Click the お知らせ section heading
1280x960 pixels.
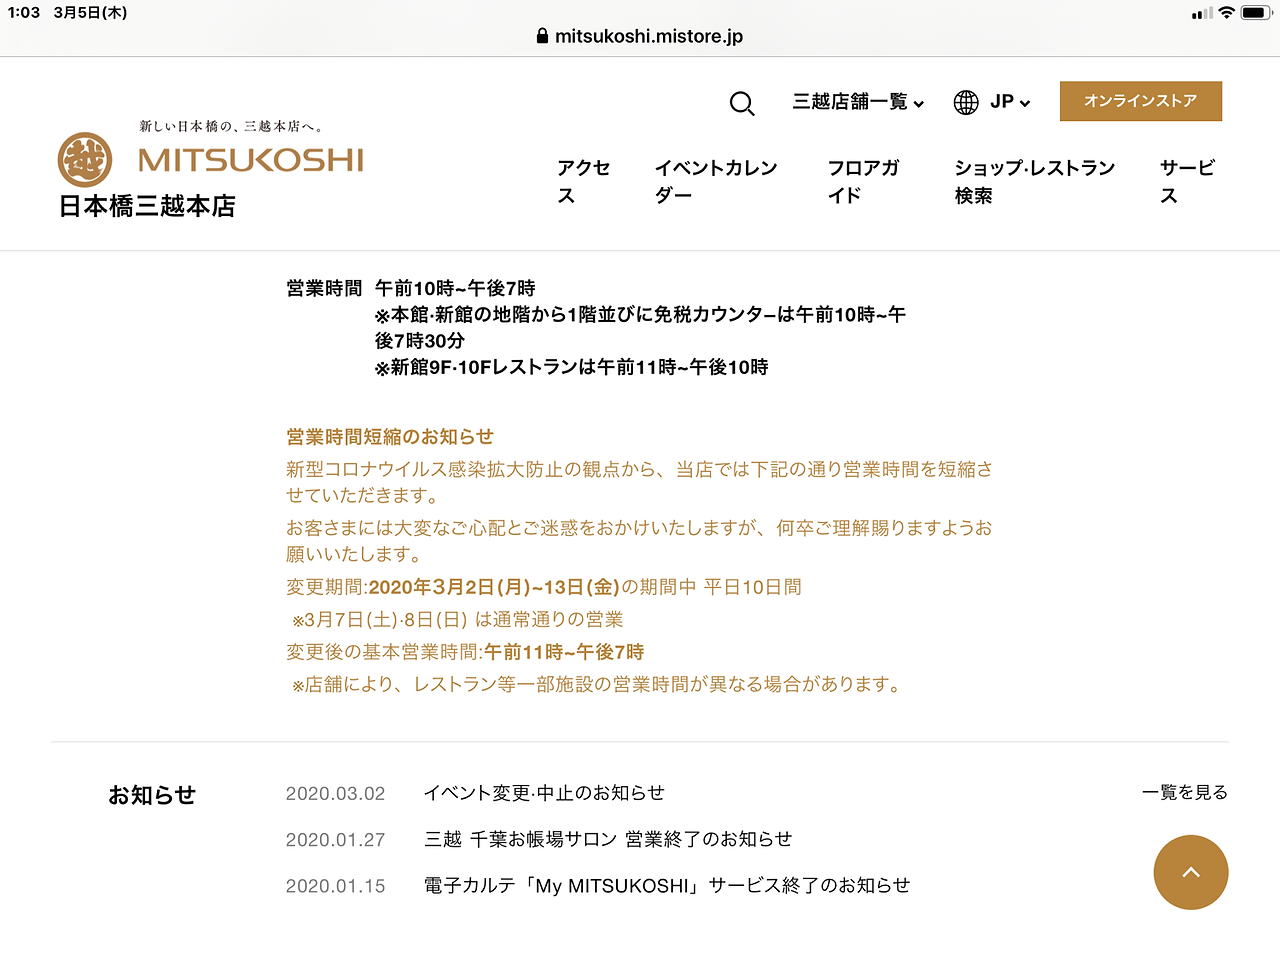152,795
